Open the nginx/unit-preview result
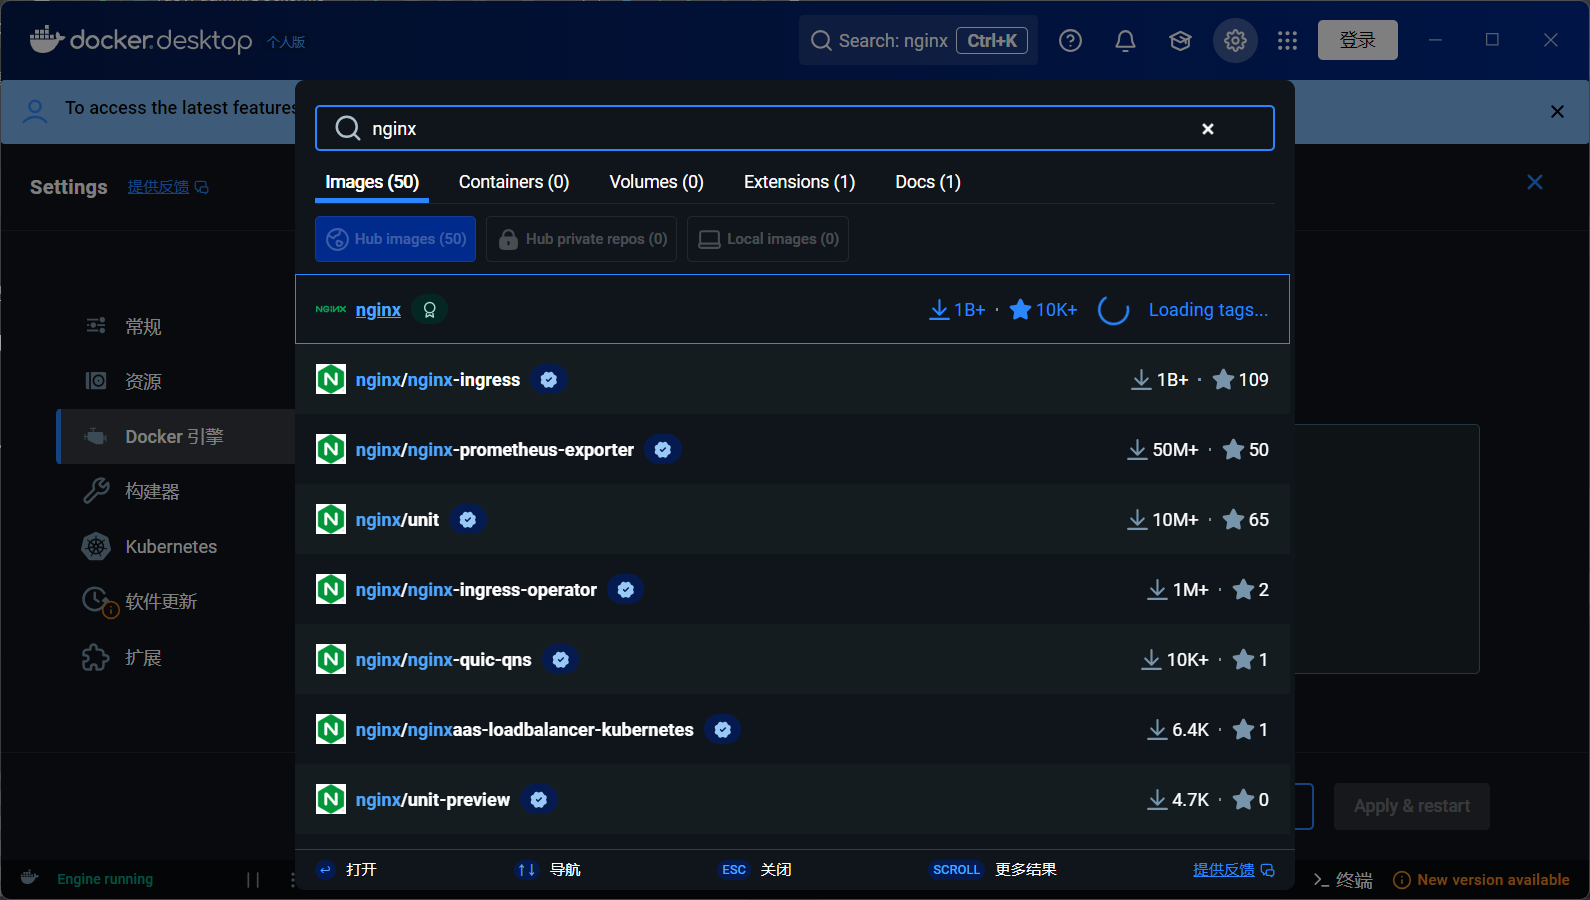Screen dimensions: 1590x900 (792, 800)
